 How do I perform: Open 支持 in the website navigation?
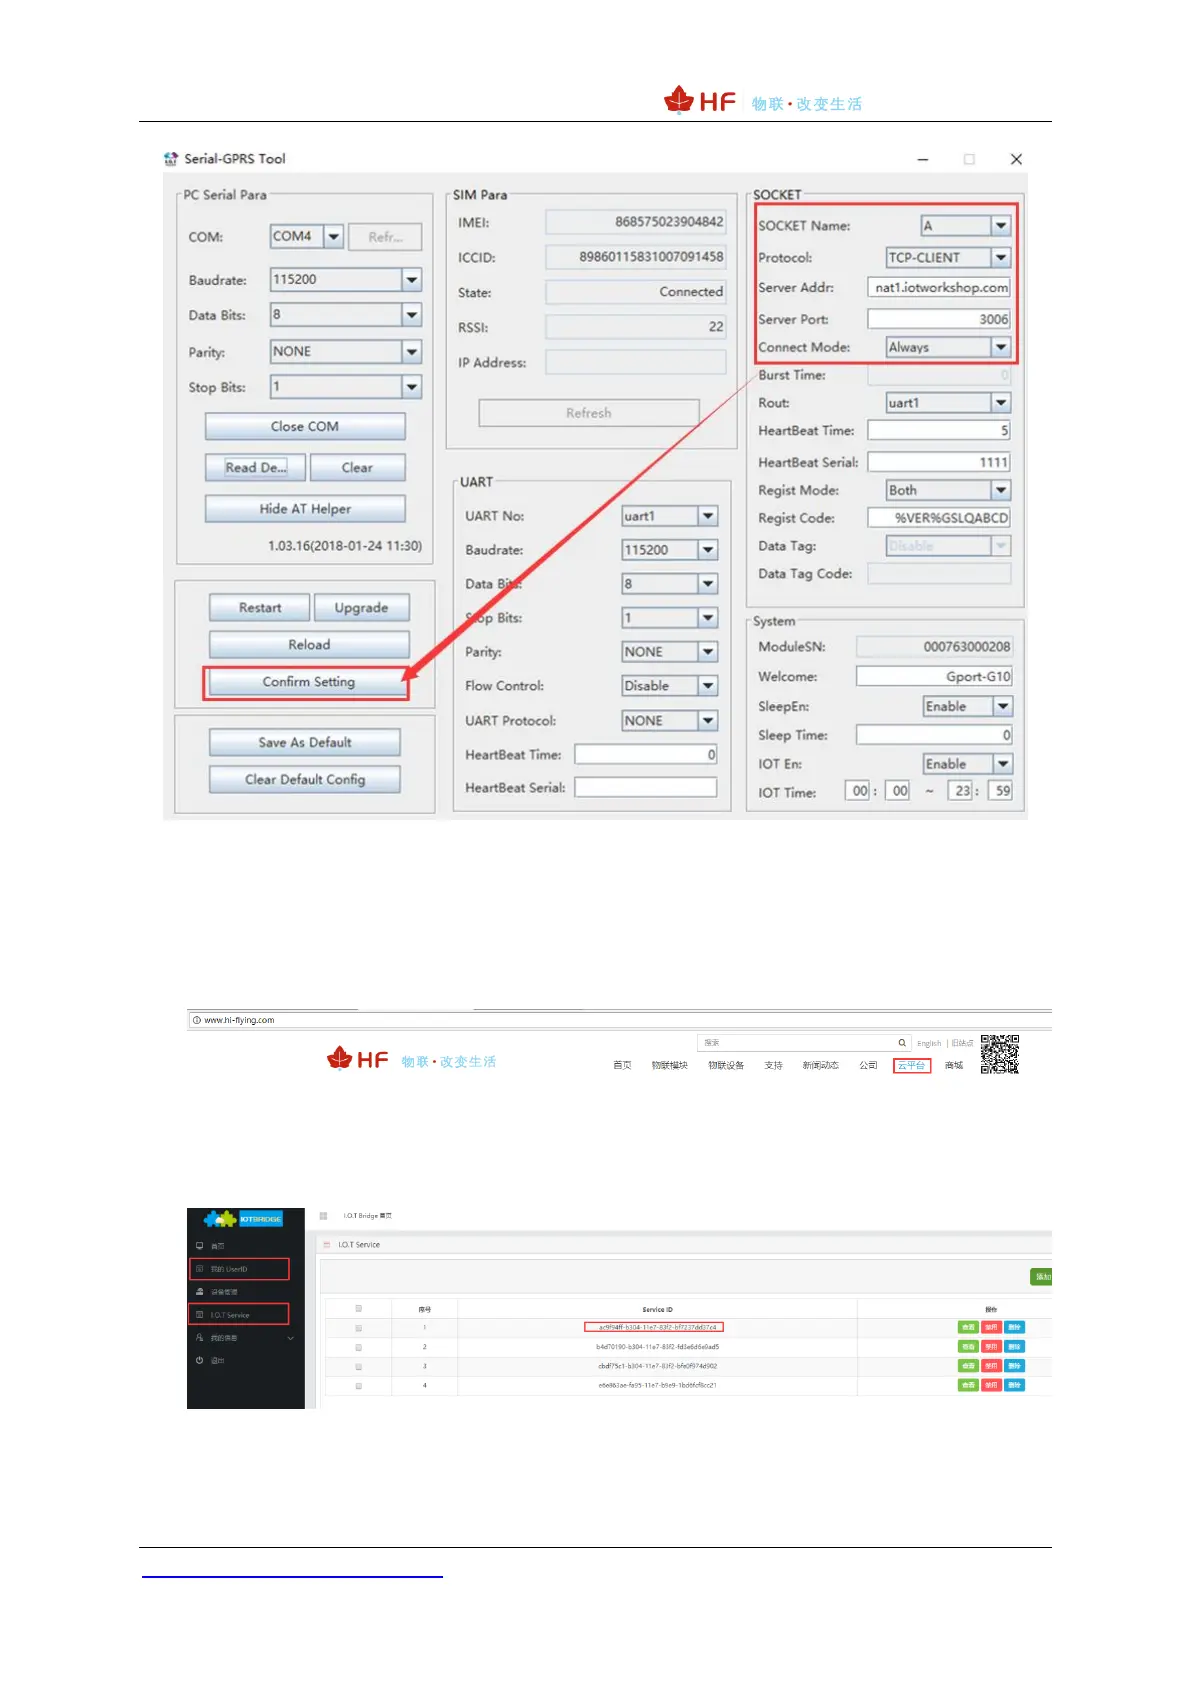[773, 1065]
